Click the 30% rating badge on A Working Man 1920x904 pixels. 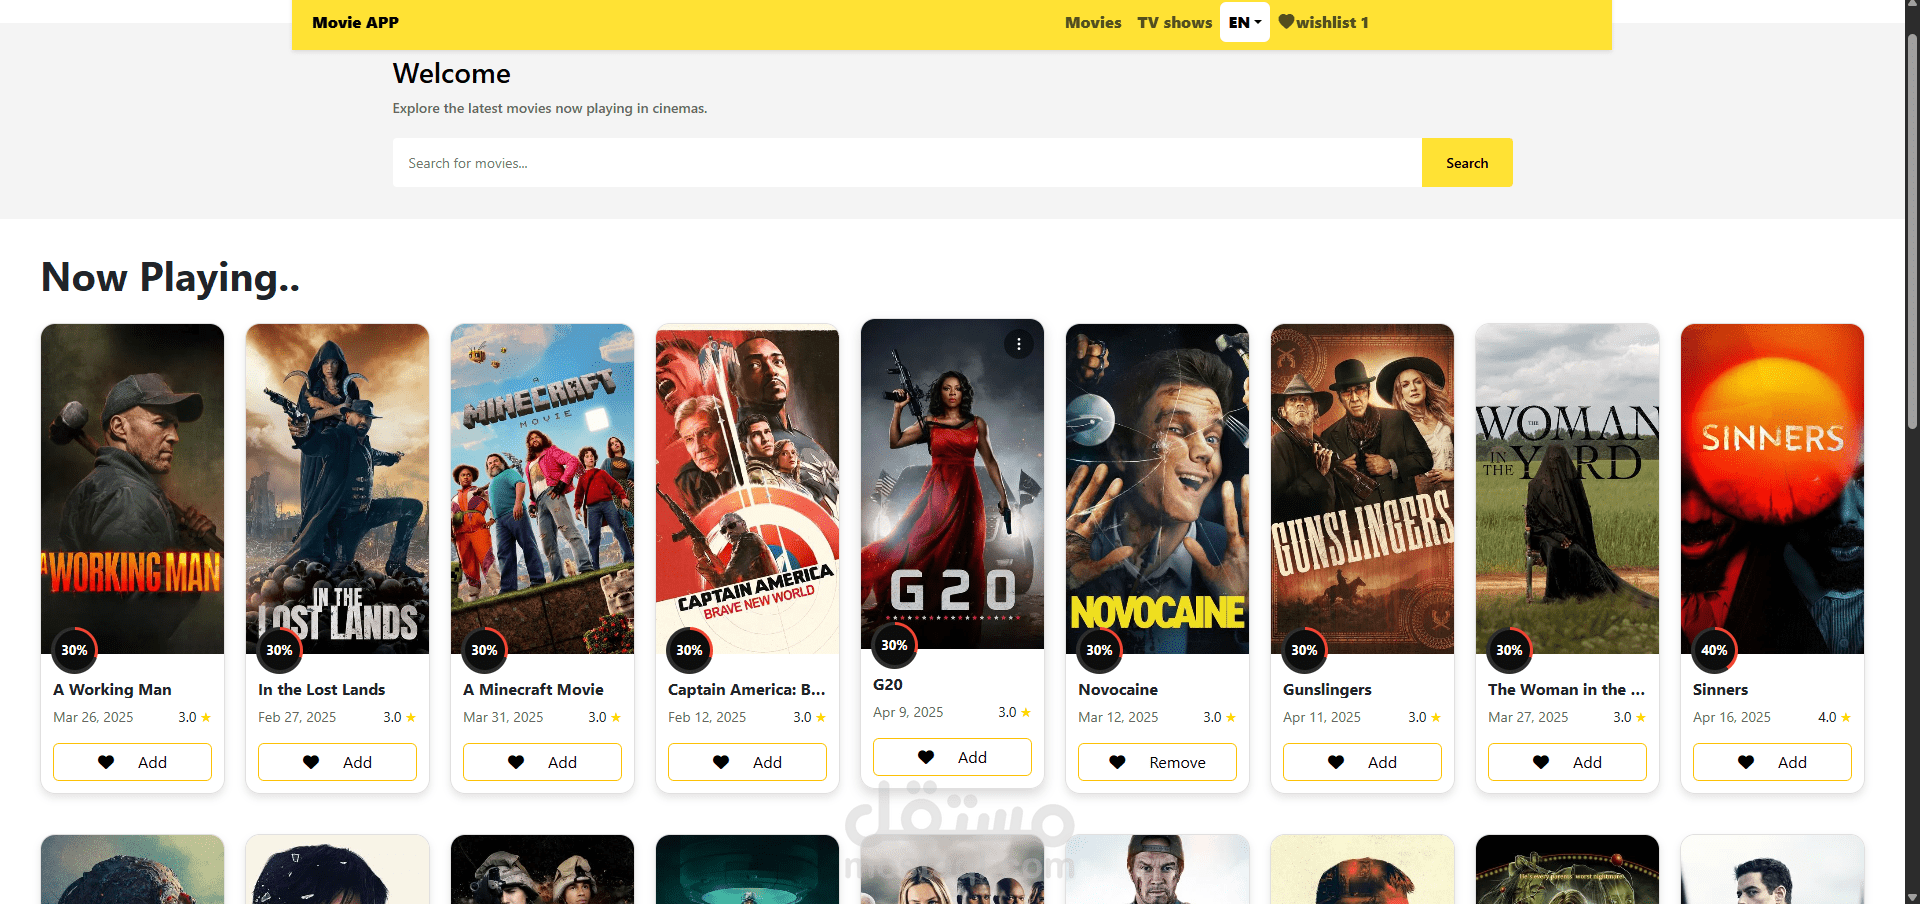[74, 650]
